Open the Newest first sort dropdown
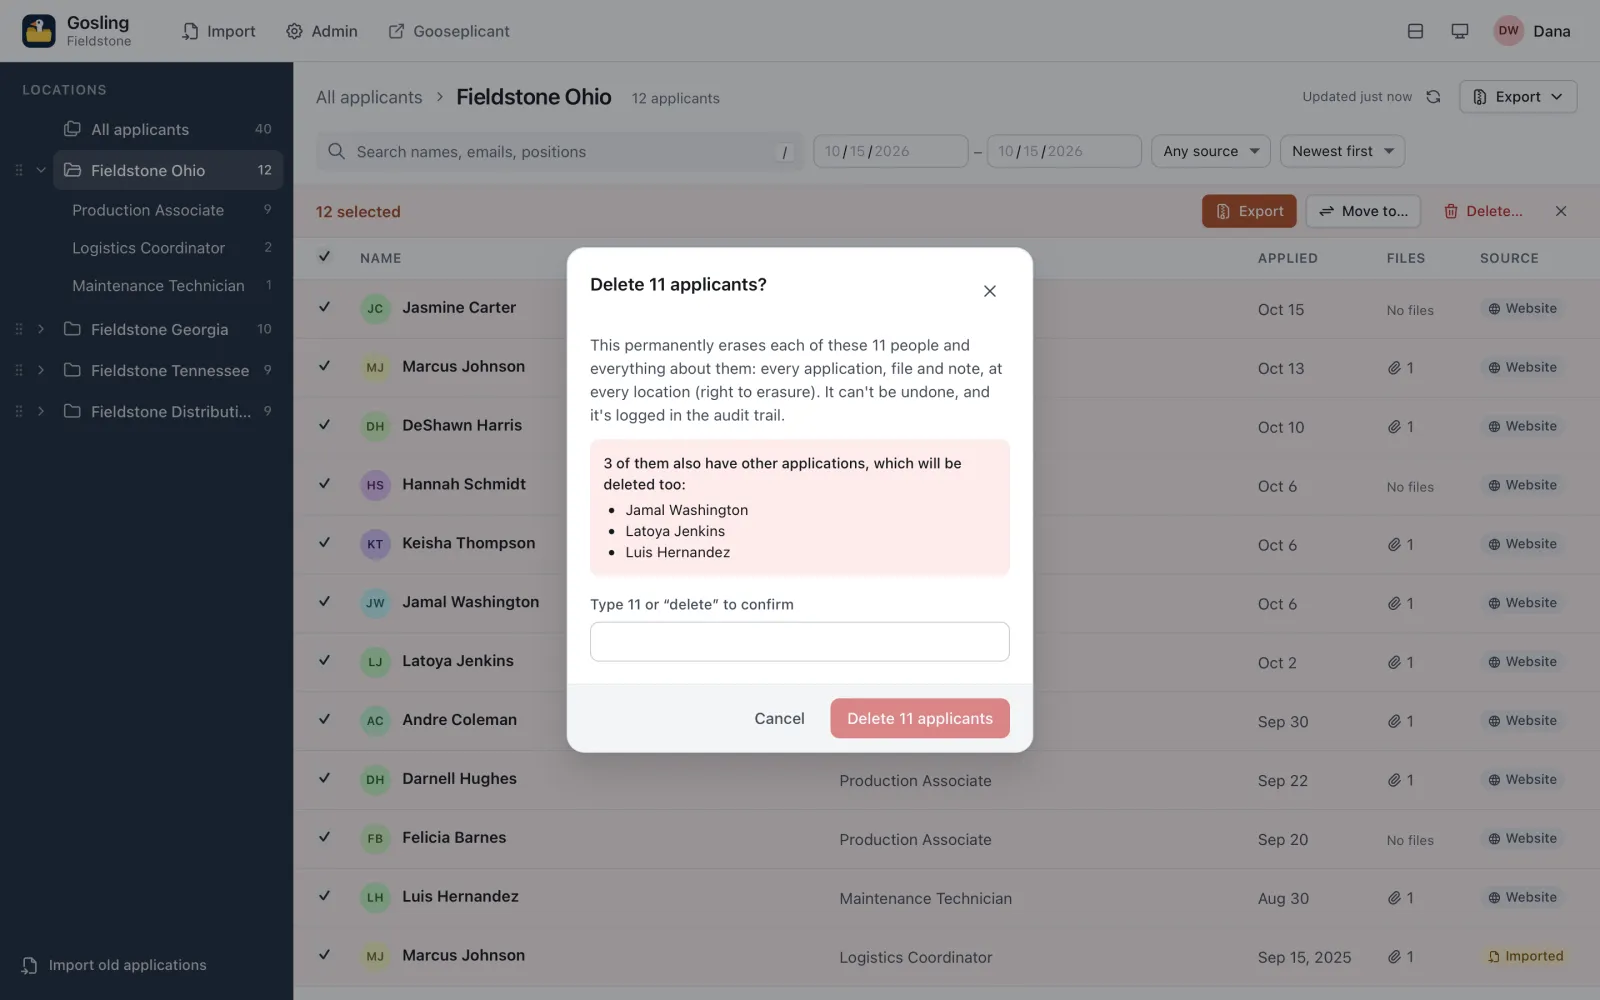The width and height of the screenshot is (1600, 1000). (x=1342, y=151)
